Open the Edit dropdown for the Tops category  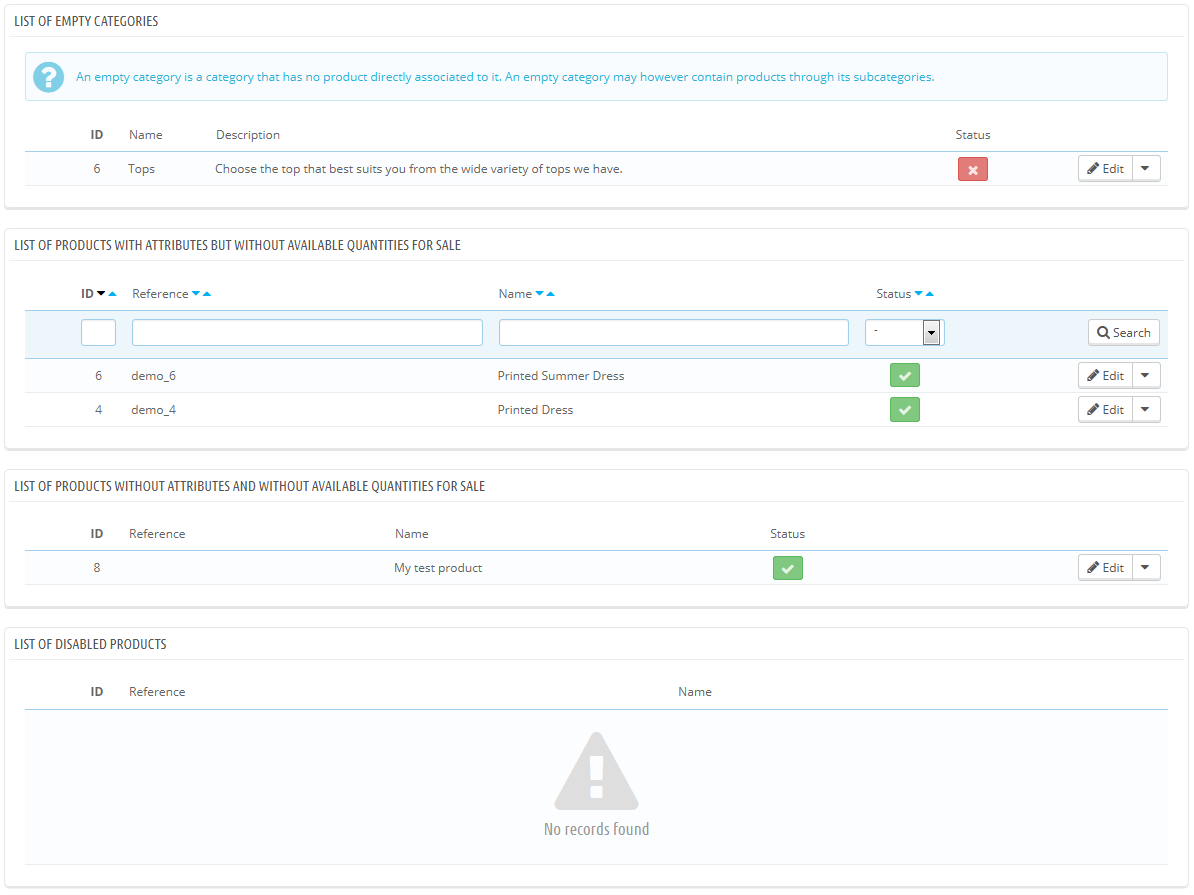coord(1147,168)
